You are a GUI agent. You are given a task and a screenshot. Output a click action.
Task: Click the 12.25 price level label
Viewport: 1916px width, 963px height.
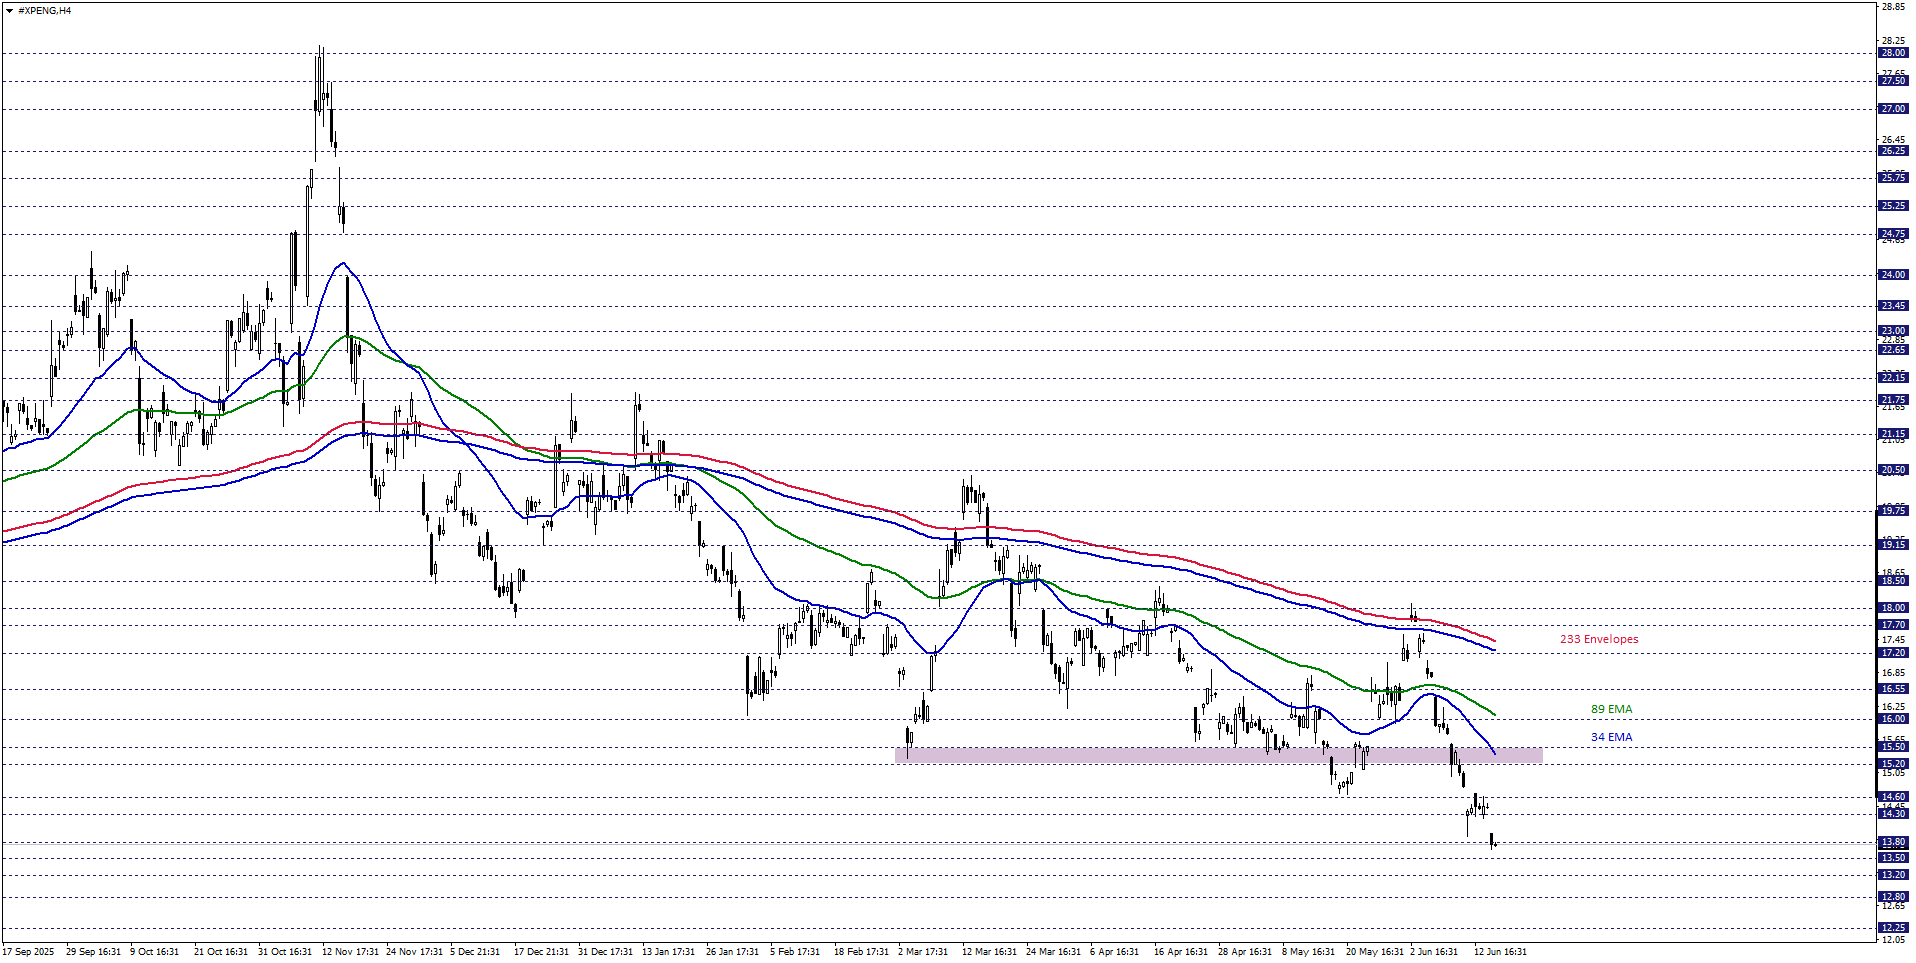tap(1893, 928)
